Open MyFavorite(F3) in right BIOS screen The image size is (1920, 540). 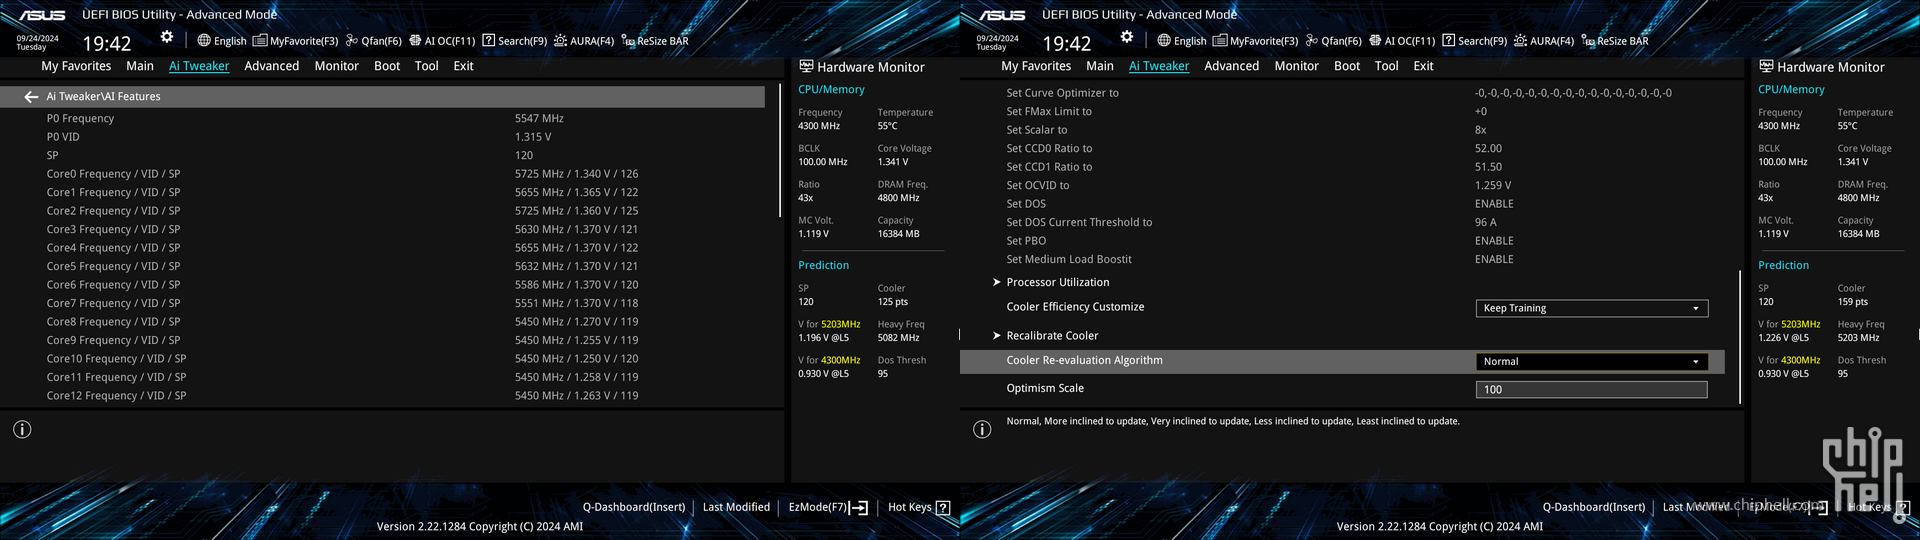pyautogui.click(x=1255, y=41)
